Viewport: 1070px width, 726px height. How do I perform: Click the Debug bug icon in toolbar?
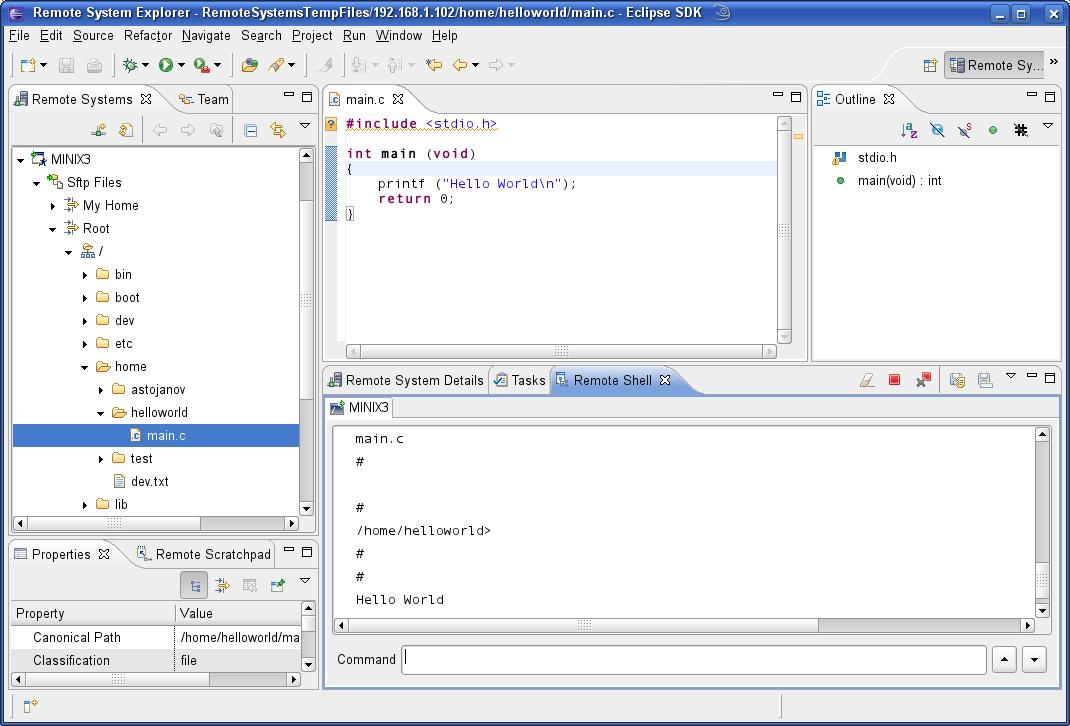[130, 65]
